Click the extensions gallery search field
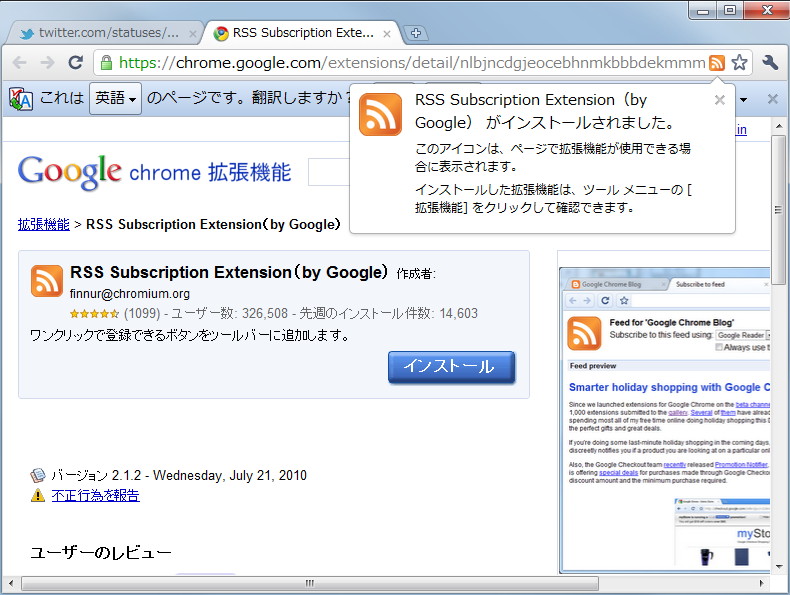Image resolution: width=790 pixels, height=595 pixels. [x=328, y=172]
